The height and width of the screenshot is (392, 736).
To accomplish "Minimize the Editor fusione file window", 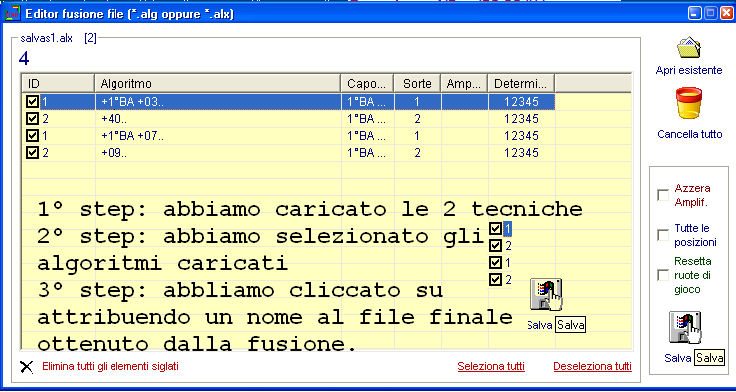I will [695, 13].
